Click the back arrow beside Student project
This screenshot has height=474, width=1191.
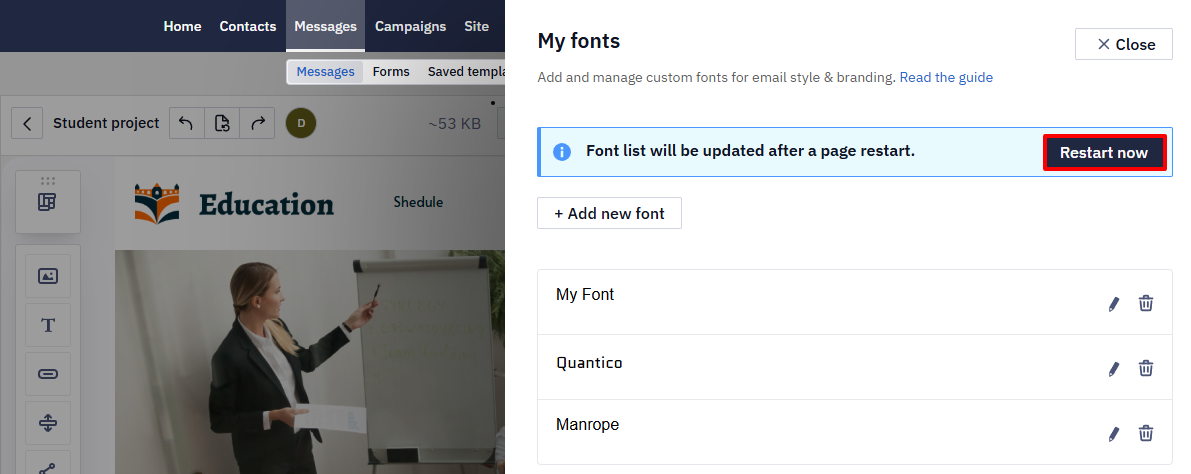click(27, 123)
